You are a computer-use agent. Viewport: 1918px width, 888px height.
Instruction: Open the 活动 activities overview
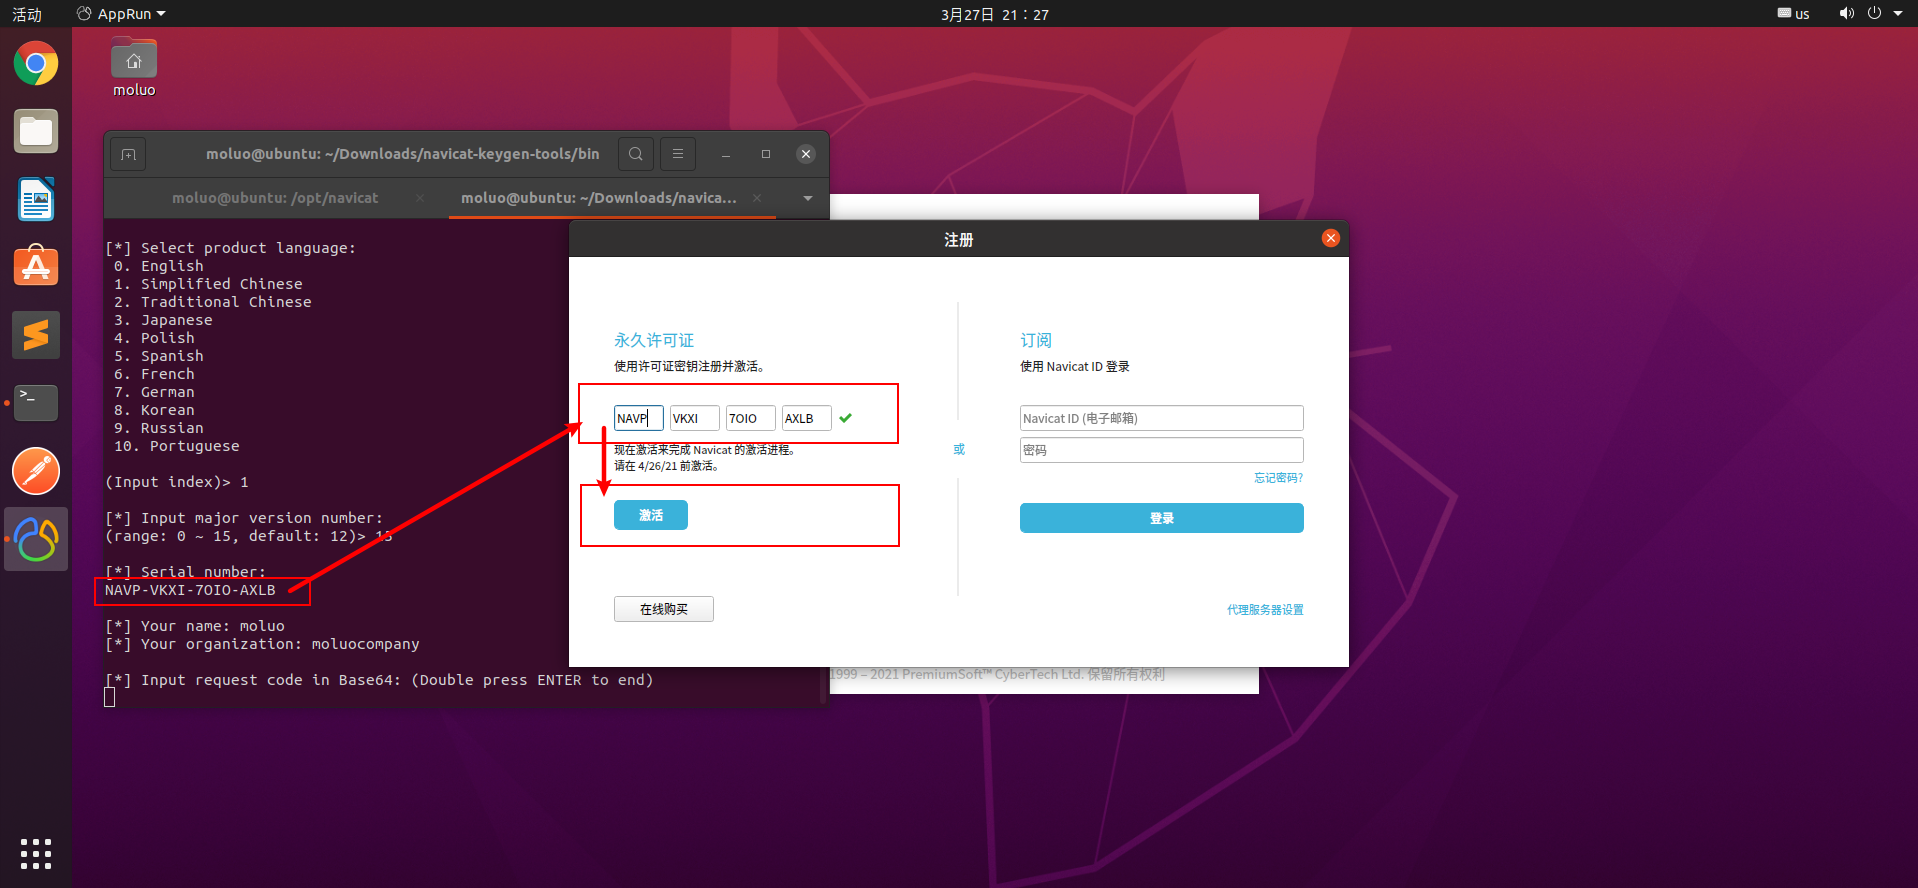coord(27,14)
